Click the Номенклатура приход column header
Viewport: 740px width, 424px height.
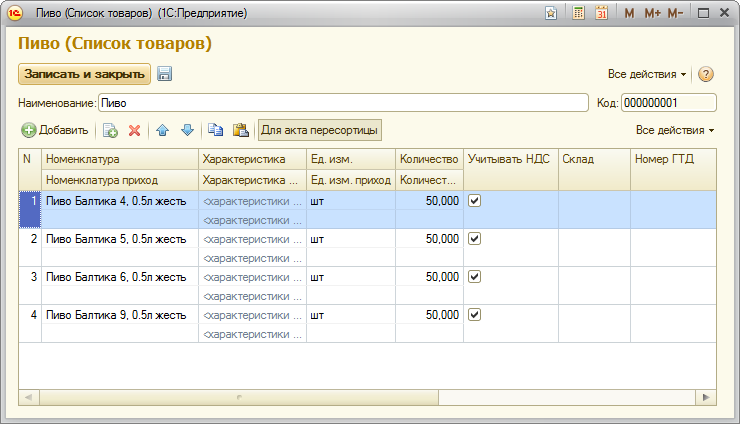120,180
